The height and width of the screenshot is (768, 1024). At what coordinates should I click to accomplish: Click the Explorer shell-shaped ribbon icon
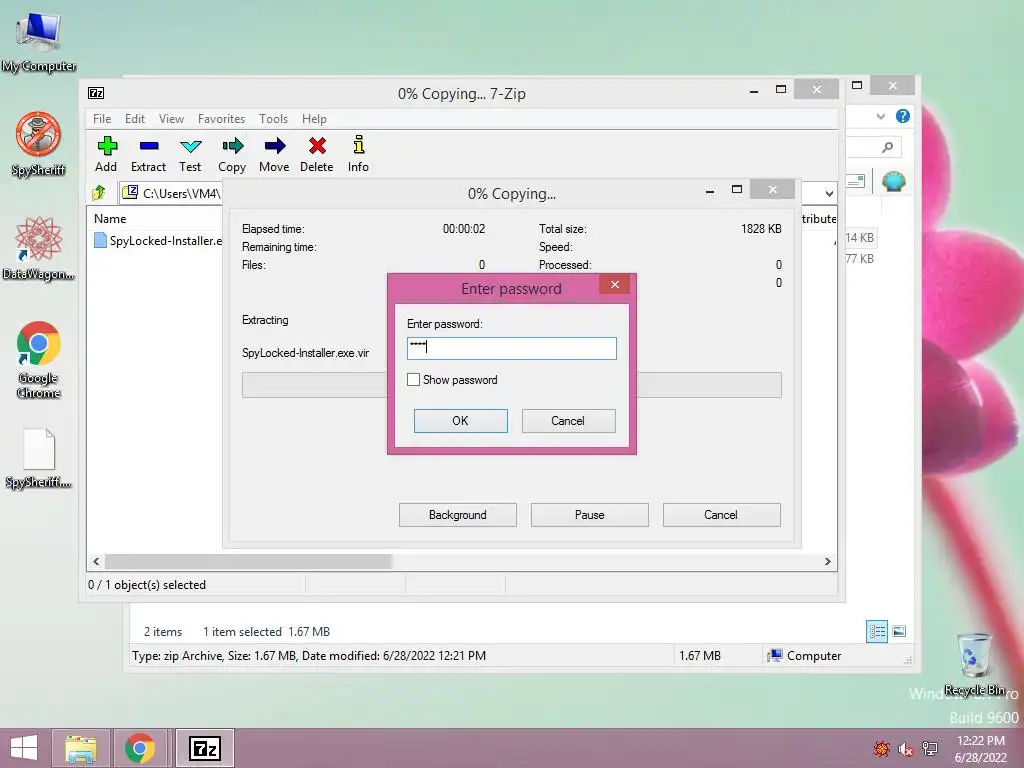pyautogui.click(x=893, y=181)
